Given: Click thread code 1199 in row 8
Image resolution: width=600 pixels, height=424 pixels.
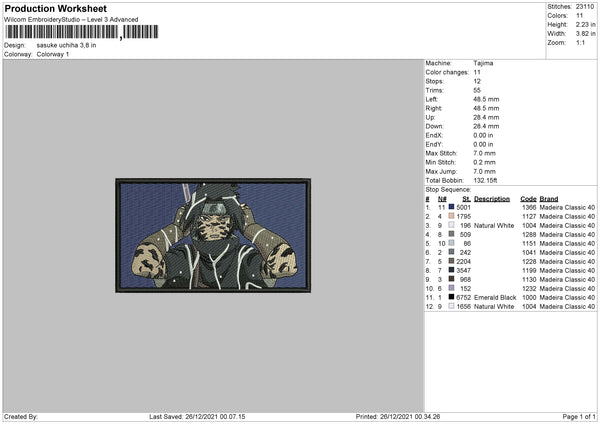Looking at the screenshot, I should click(529, 271).
